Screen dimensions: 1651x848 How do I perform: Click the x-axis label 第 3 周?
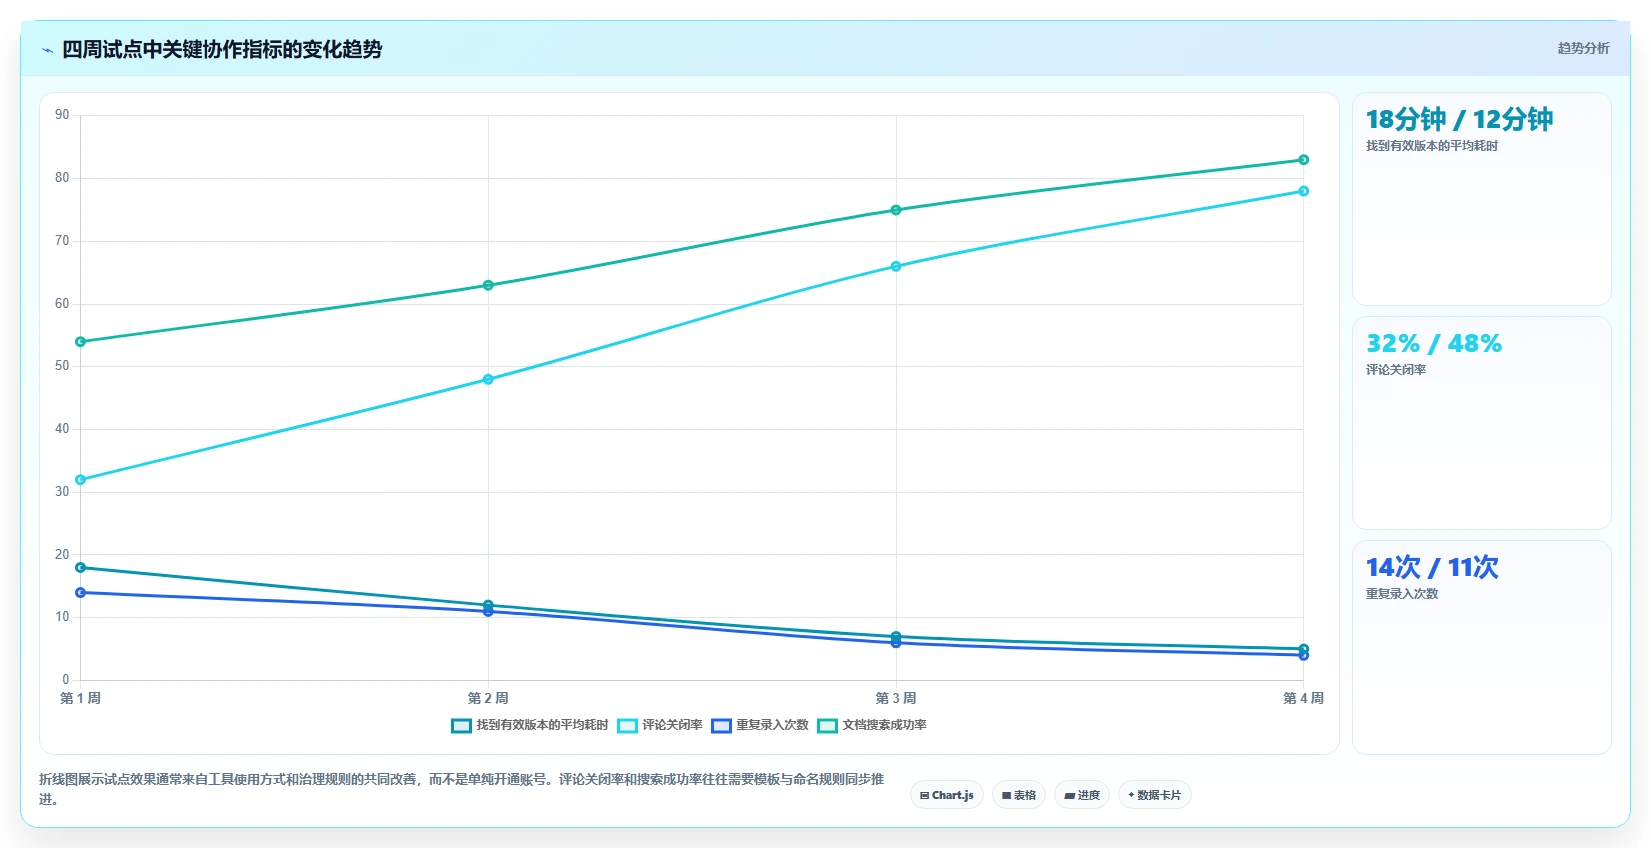[896, 698]
